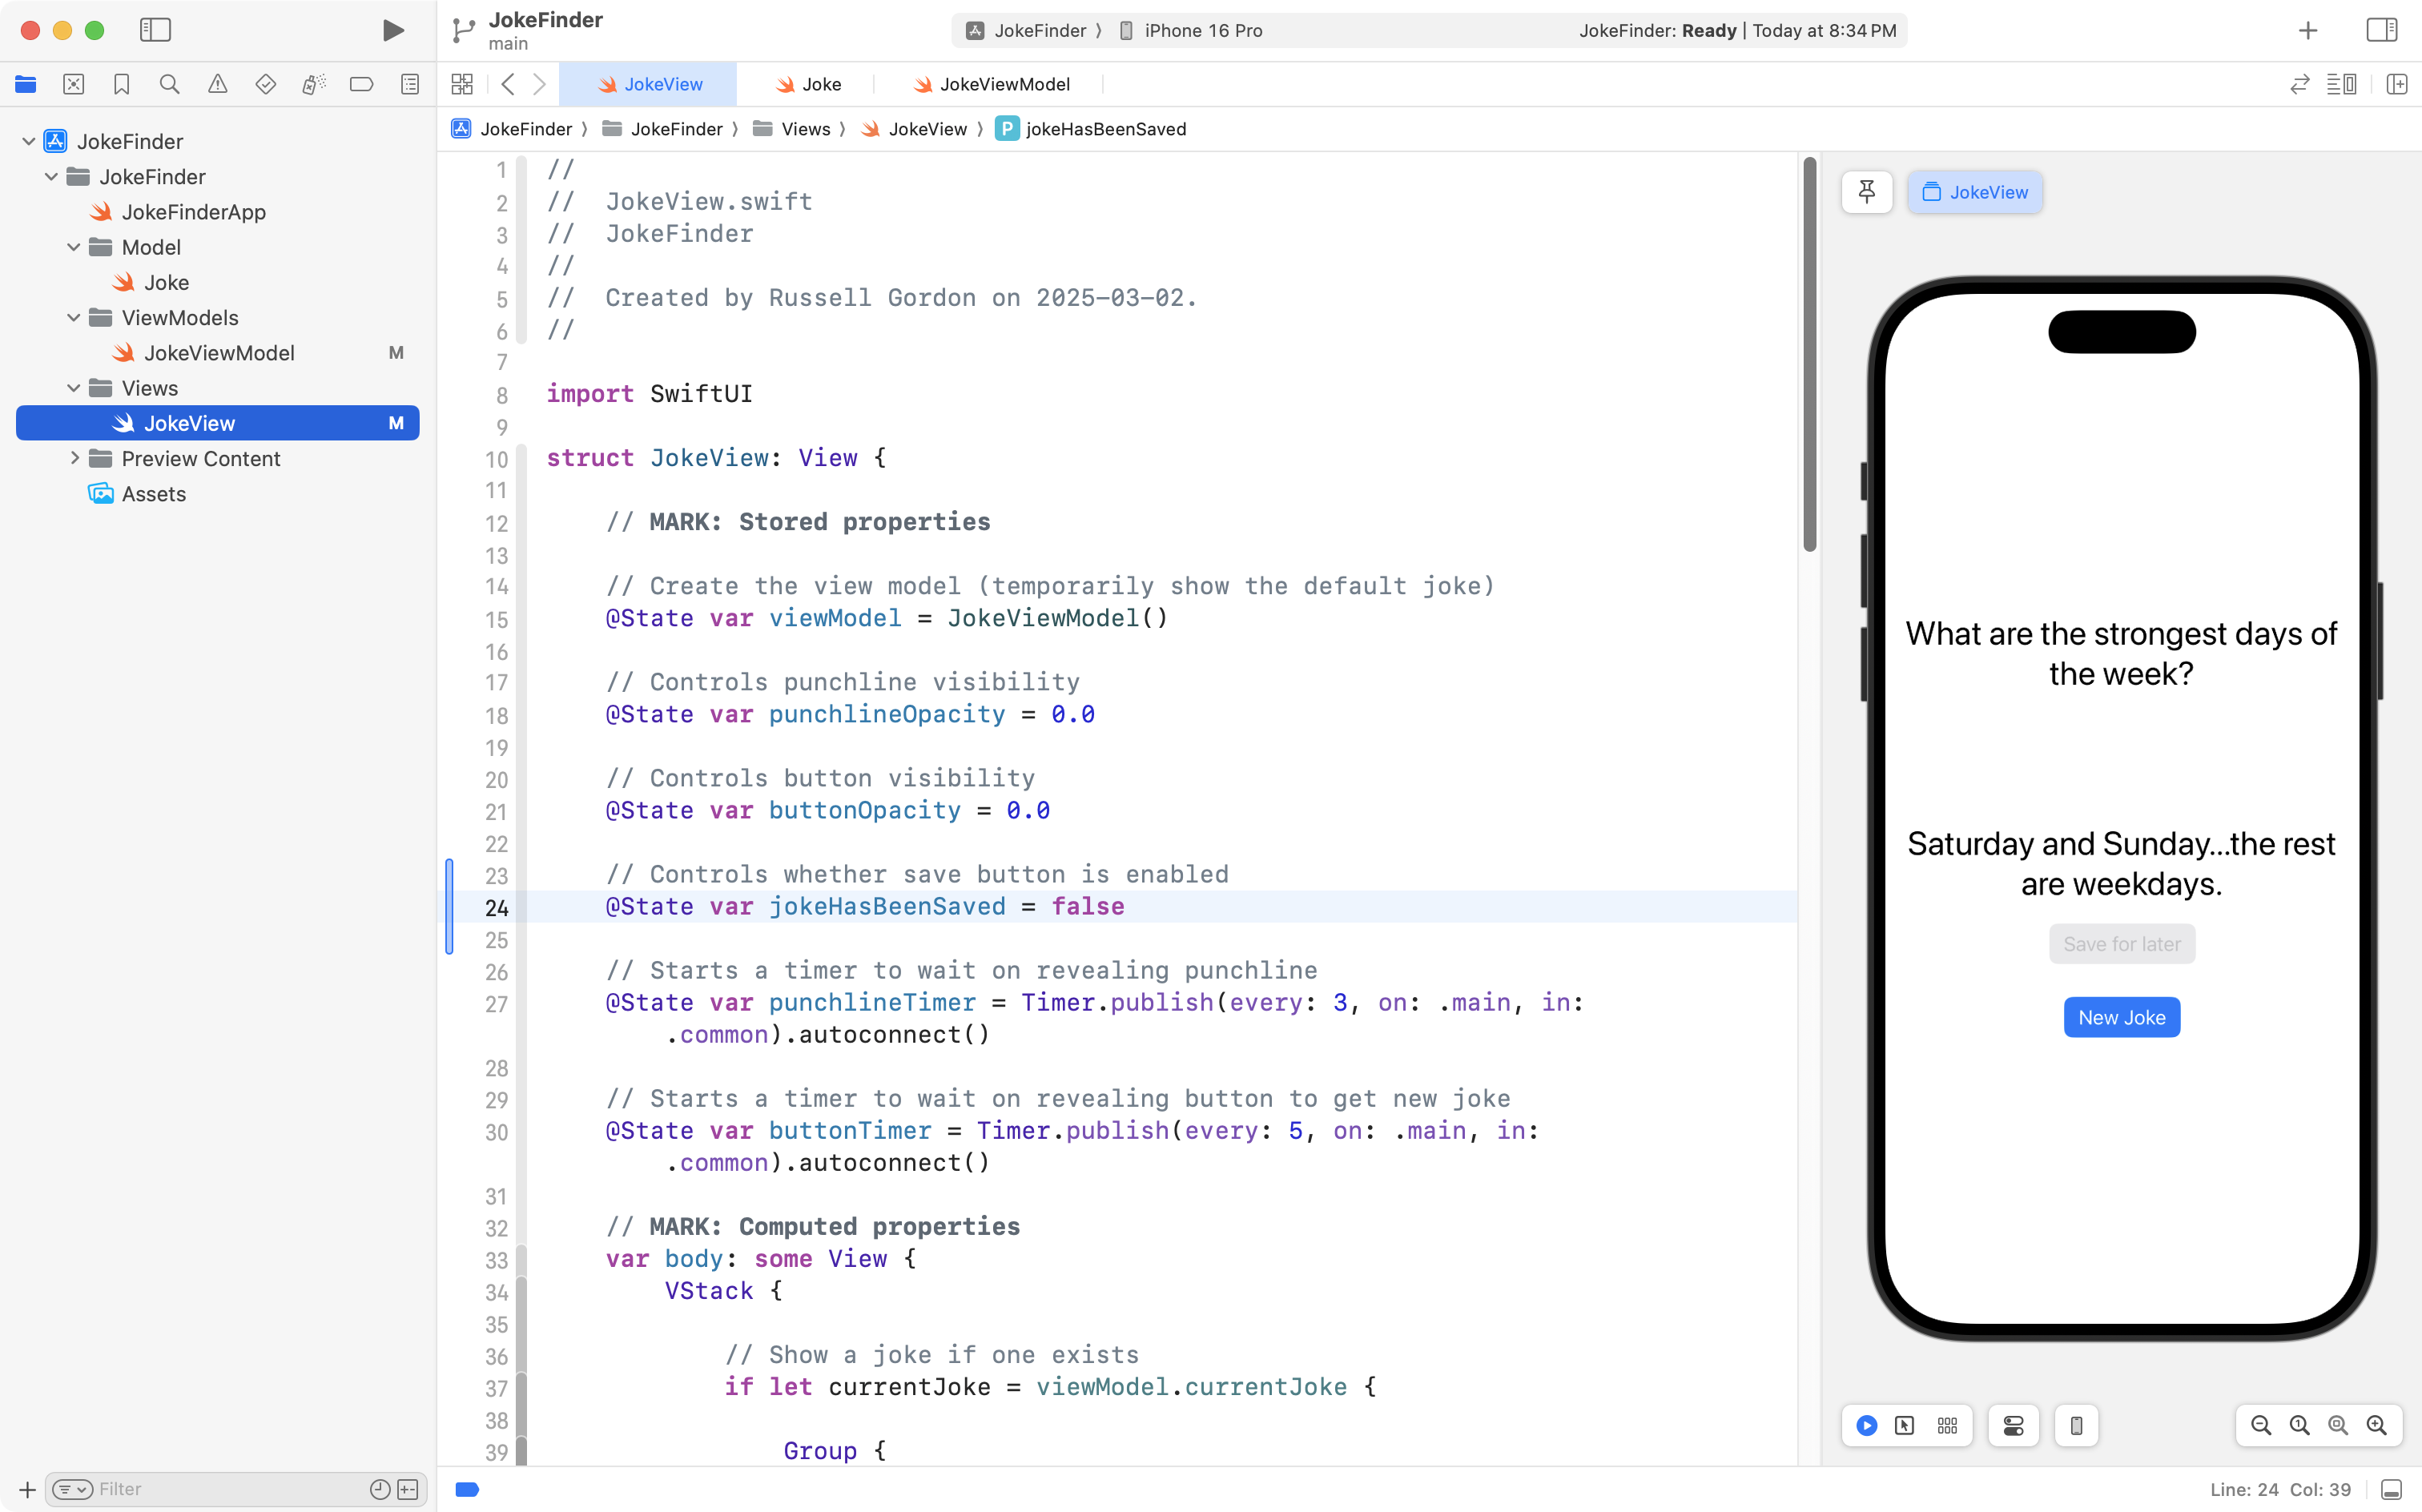Open the Issue navigator warning triangle icon
2422x1512 pixels.
217,85
